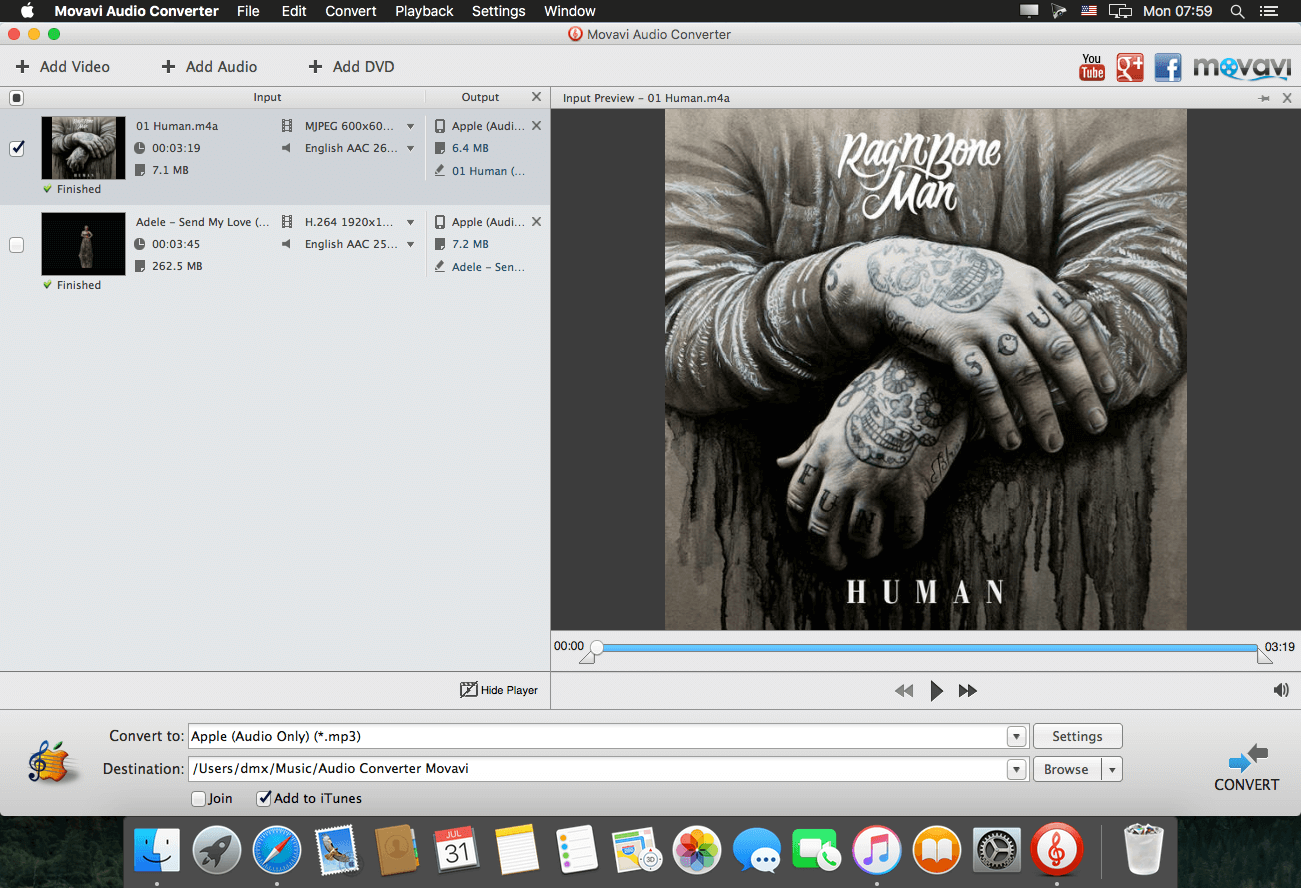Open the Convert menu in the menu bar

pyautogui.click(x=350, y=11)
